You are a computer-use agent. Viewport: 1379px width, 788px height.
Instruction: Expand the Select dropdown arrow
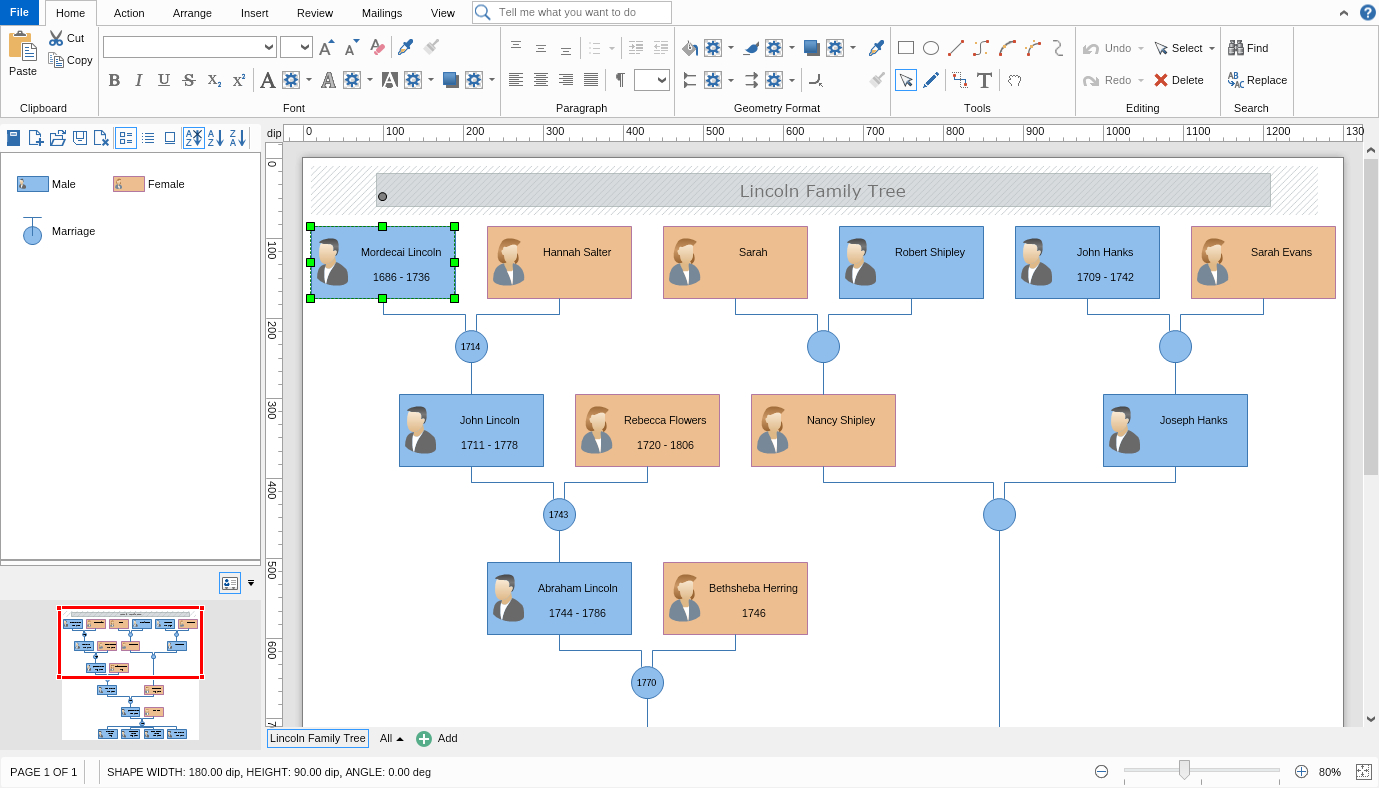(x=1212, y=48)
